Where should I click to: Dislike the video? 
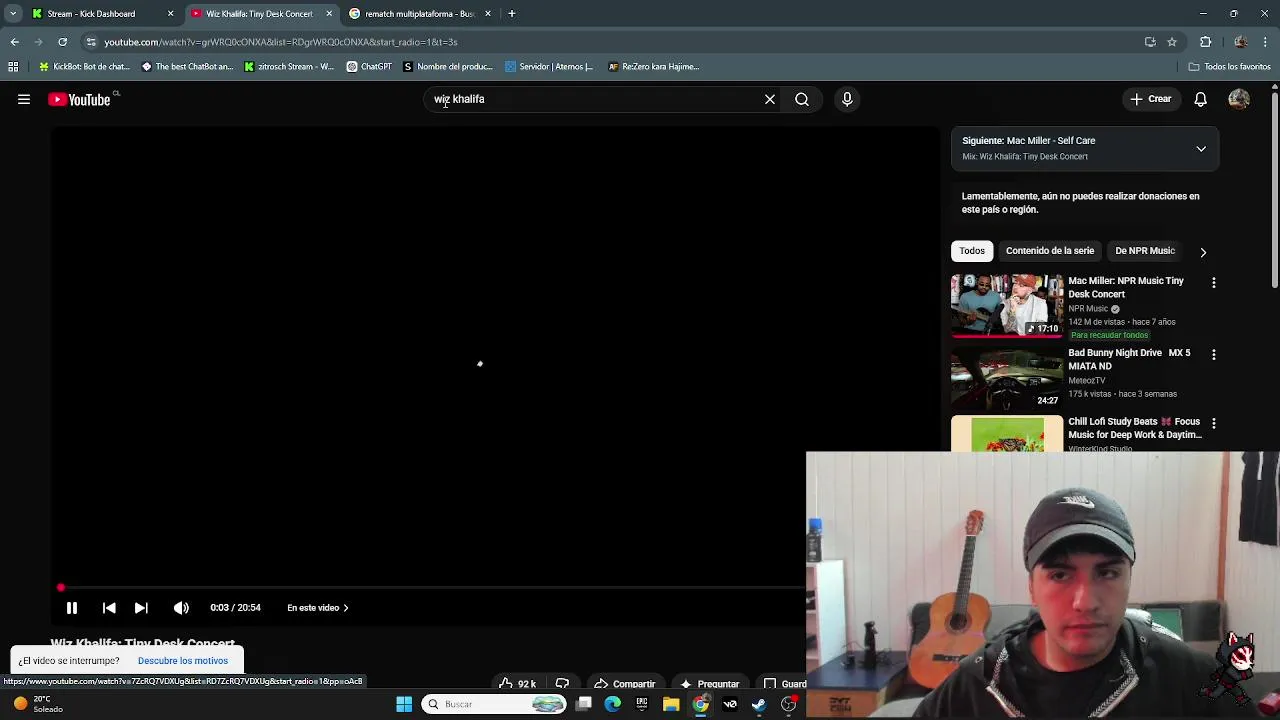pyautogui.click(x=562, y=684)
